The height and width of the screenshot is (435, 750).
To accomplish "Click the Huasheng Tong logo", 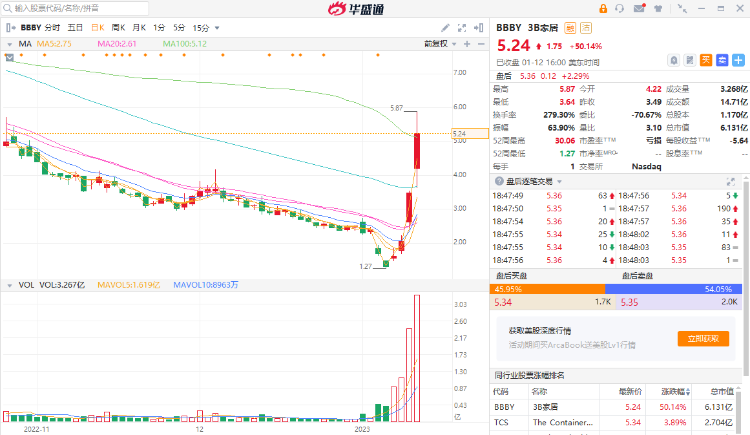I will 356,9.
